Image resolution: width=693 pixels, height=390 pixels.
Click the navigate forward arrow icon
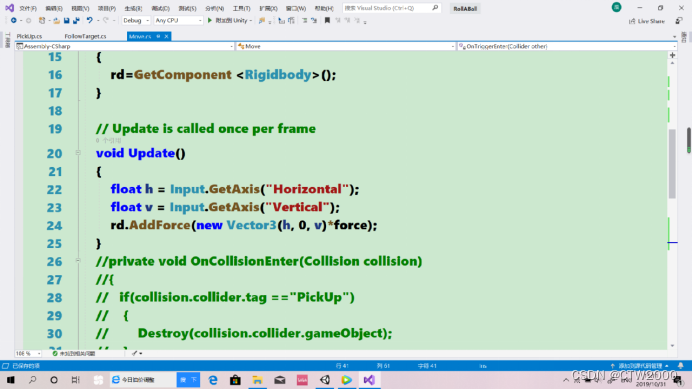(x=28, y=20)
